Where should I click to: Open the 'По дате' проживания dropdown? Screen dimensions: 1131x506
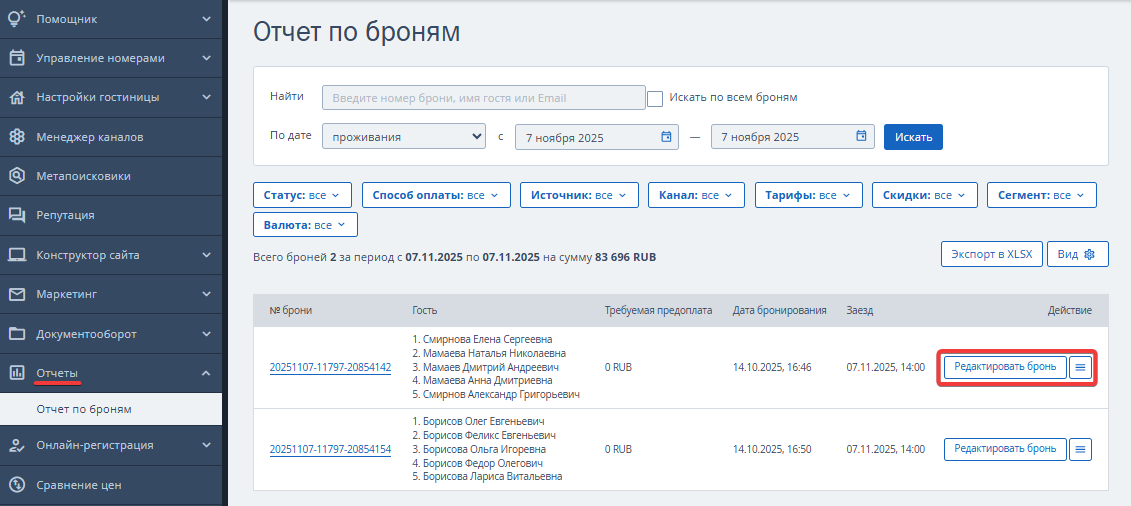tap(404, 137)
